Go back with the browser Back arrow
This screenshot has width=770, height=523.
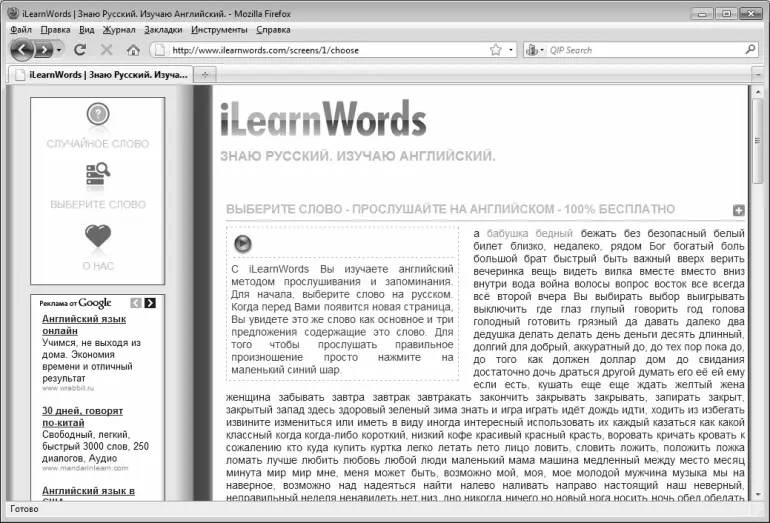(x=22, y=50)
